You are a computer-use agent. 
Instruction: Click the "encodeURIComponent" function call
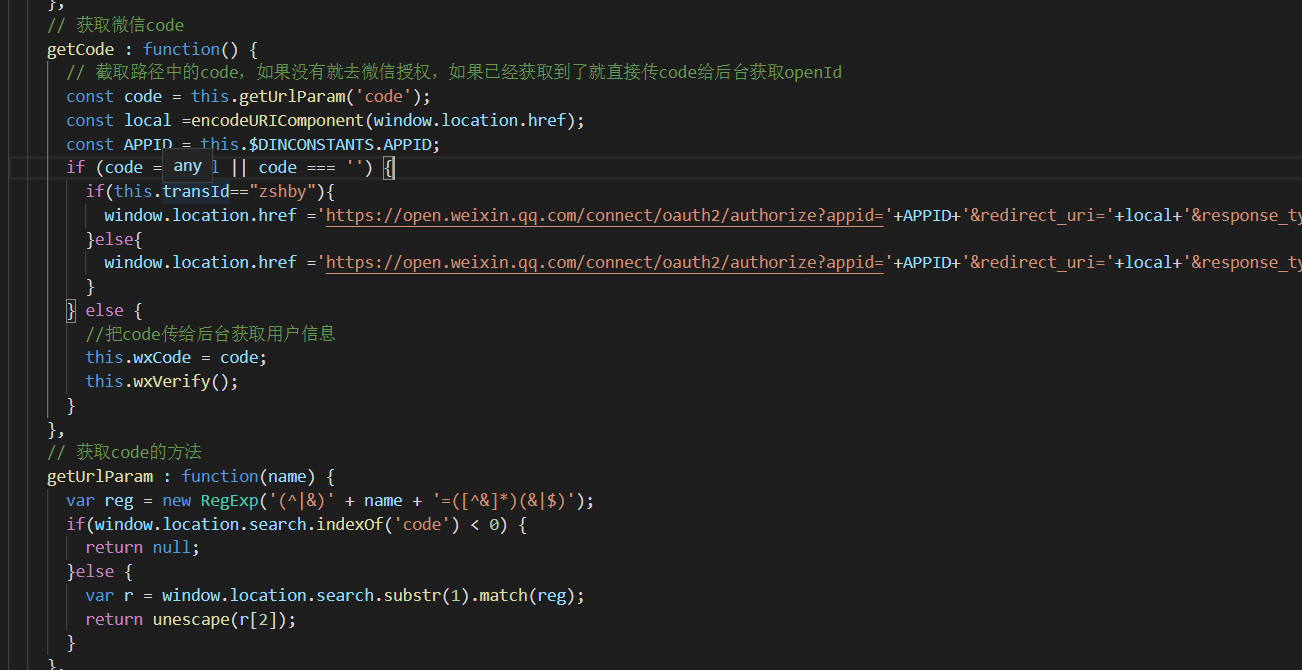point(278,120)
